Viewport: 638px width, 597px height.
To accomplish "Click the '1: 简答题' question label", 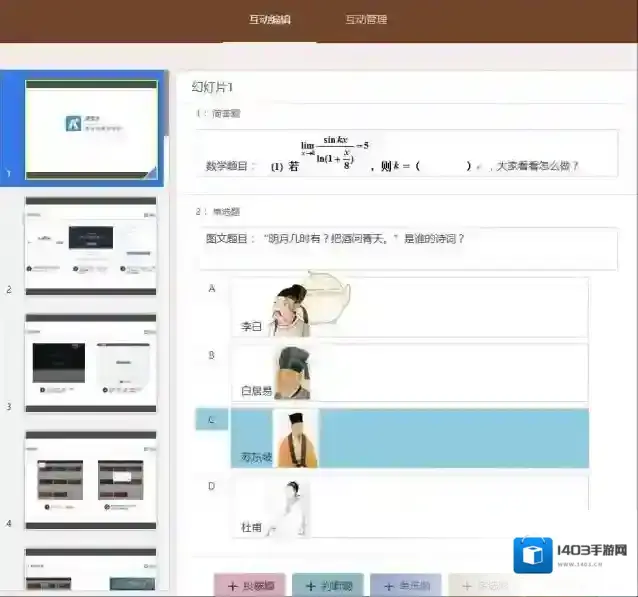I will pyautogui.click(x=218, y=114).
